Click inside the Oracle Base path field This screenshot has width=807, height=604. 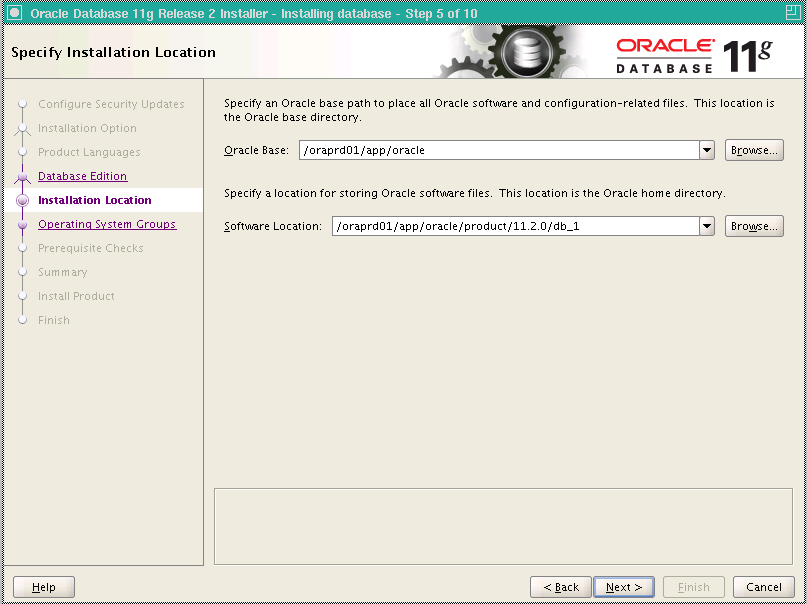pyautogui.click(x=497, y=150)
